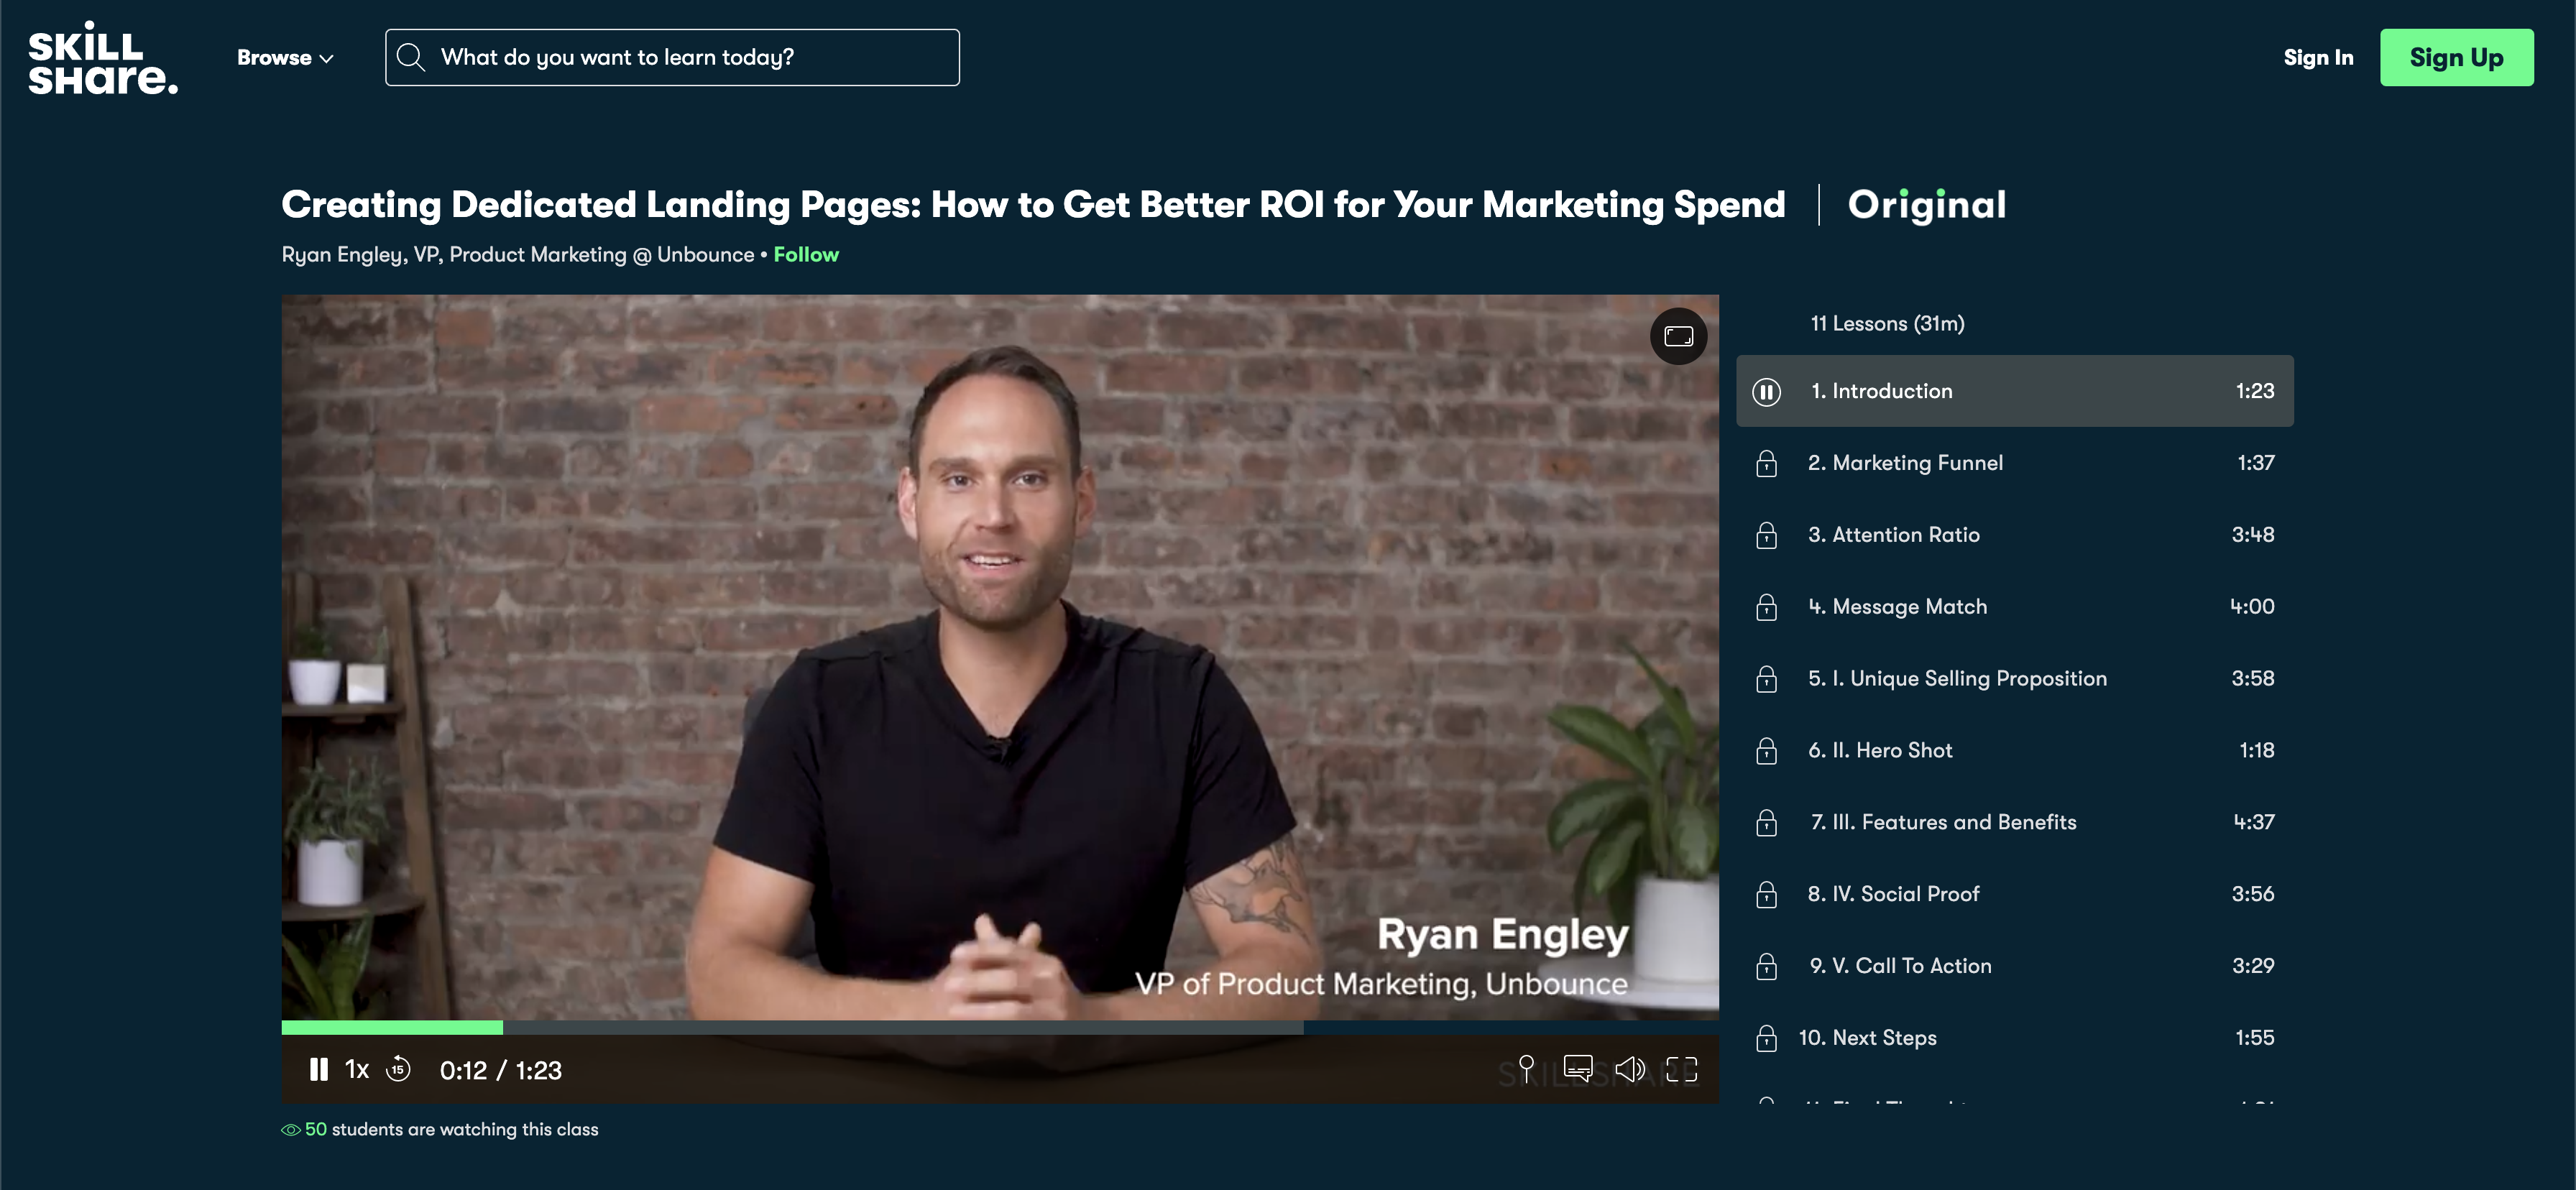Expand the Browse menu

274,58
